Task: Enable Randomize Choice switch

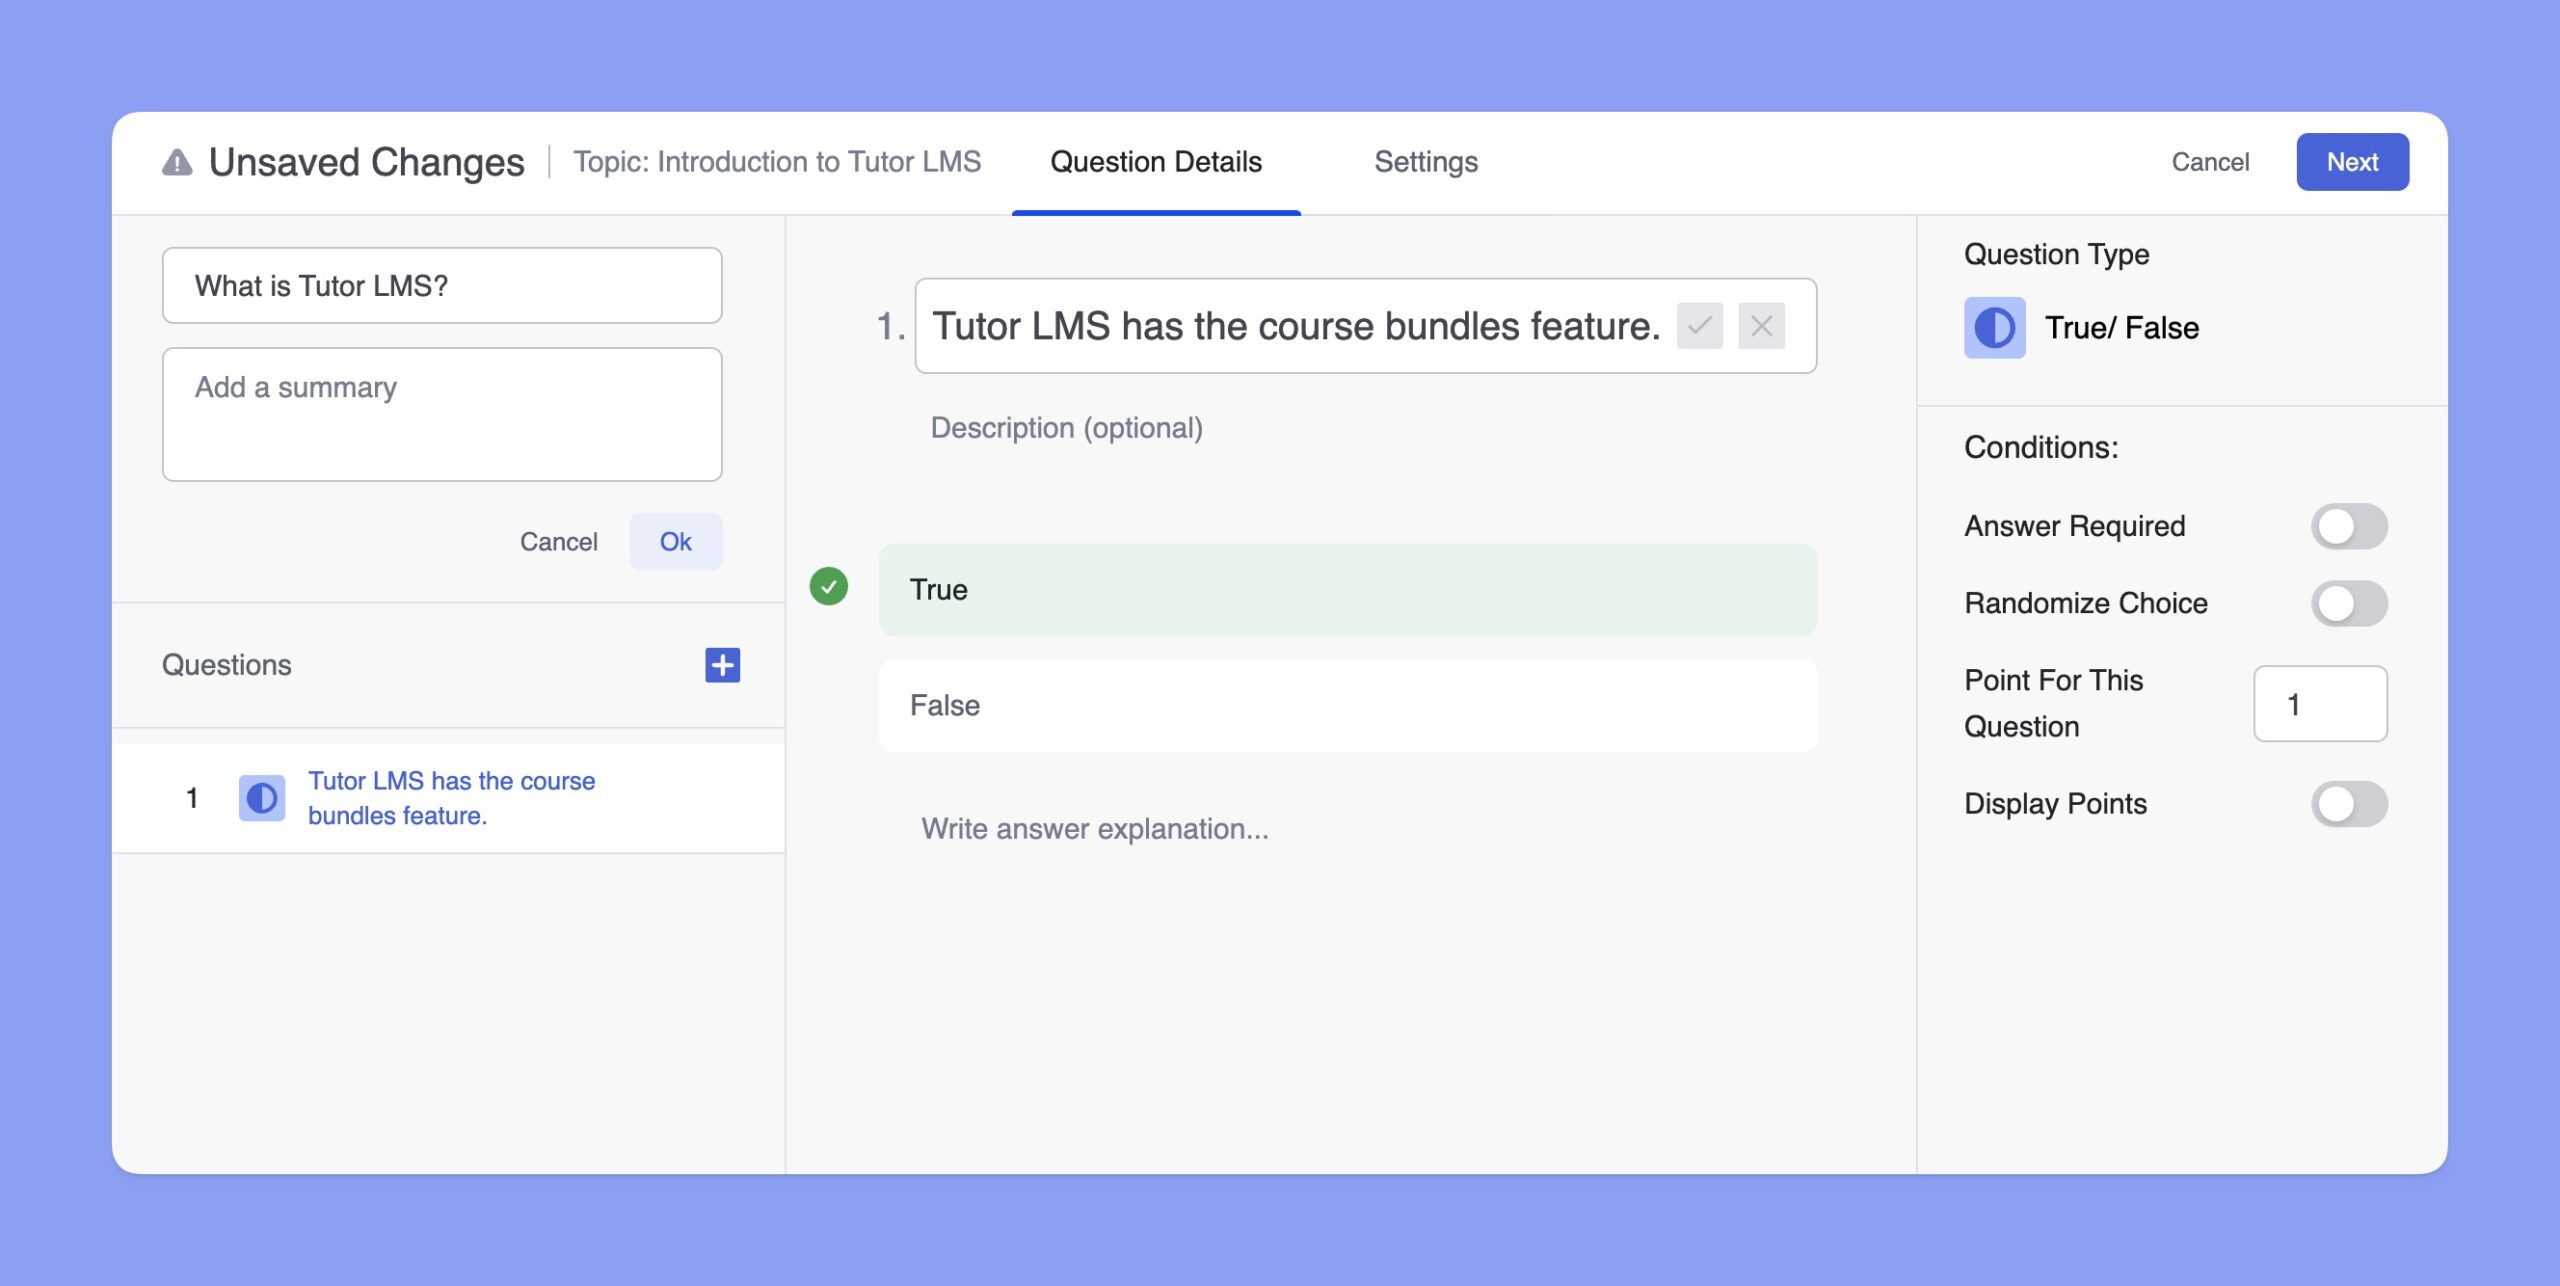Action: click(2348, 603)
